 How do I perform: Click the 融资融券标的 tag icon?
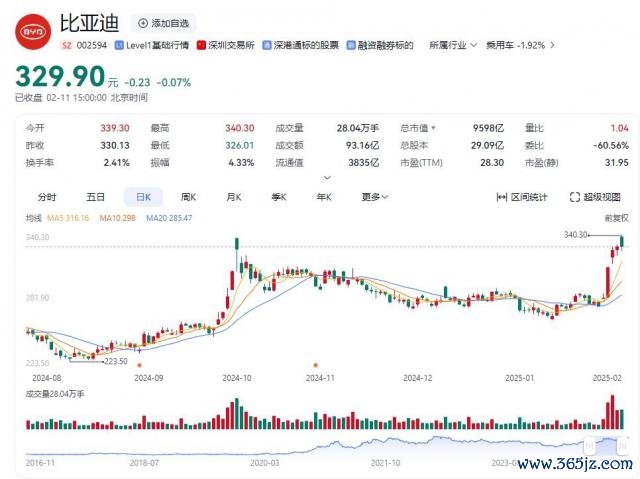351,45
